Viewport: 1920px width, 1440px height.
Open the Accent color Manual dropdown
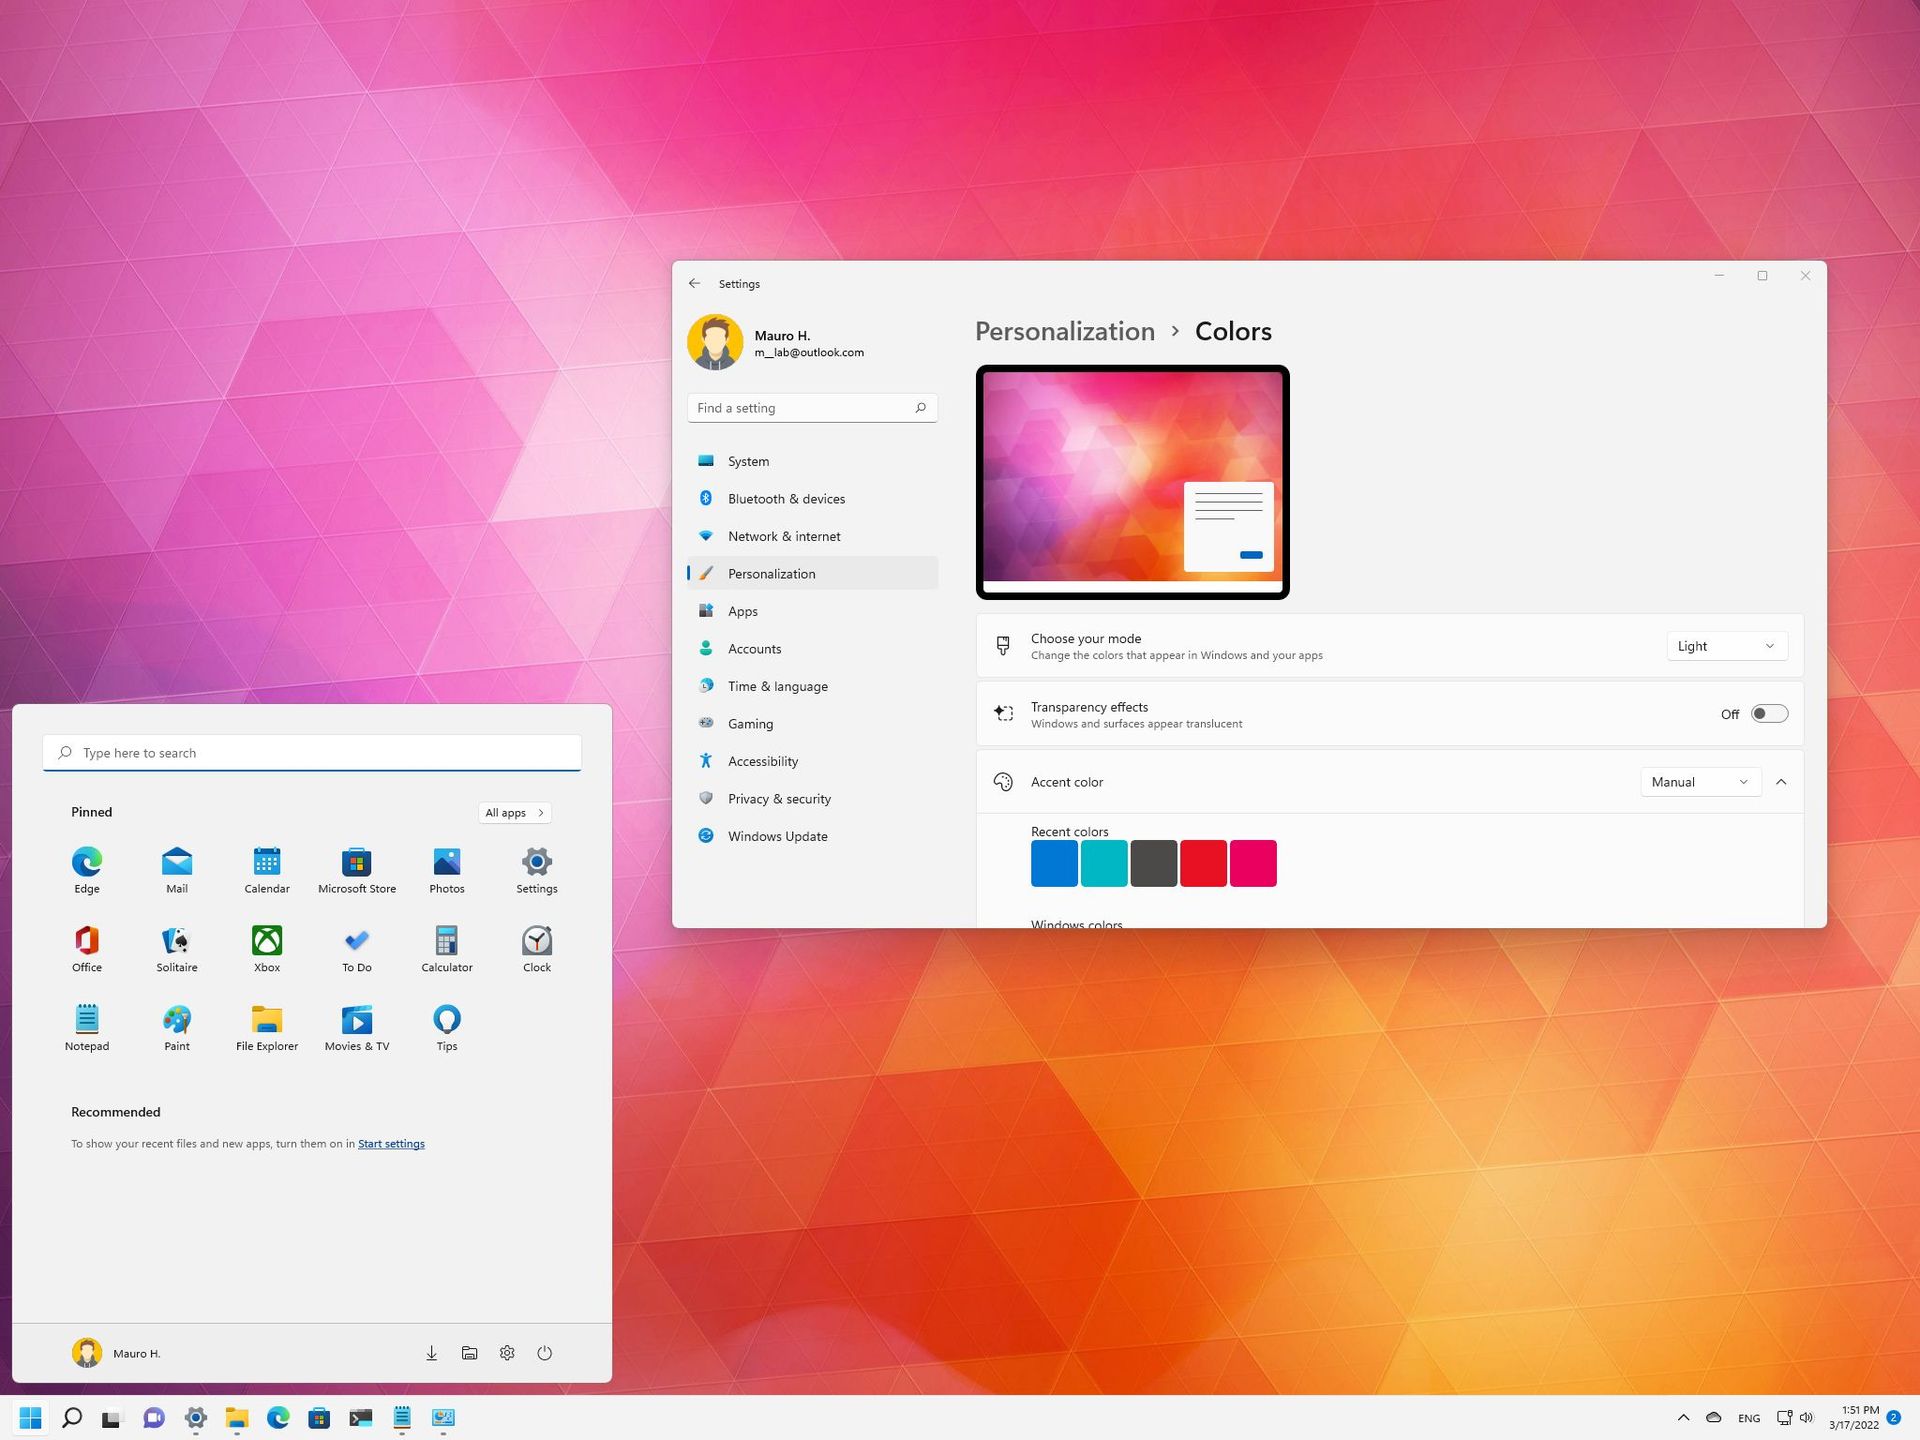click(x=1699, y=781)
